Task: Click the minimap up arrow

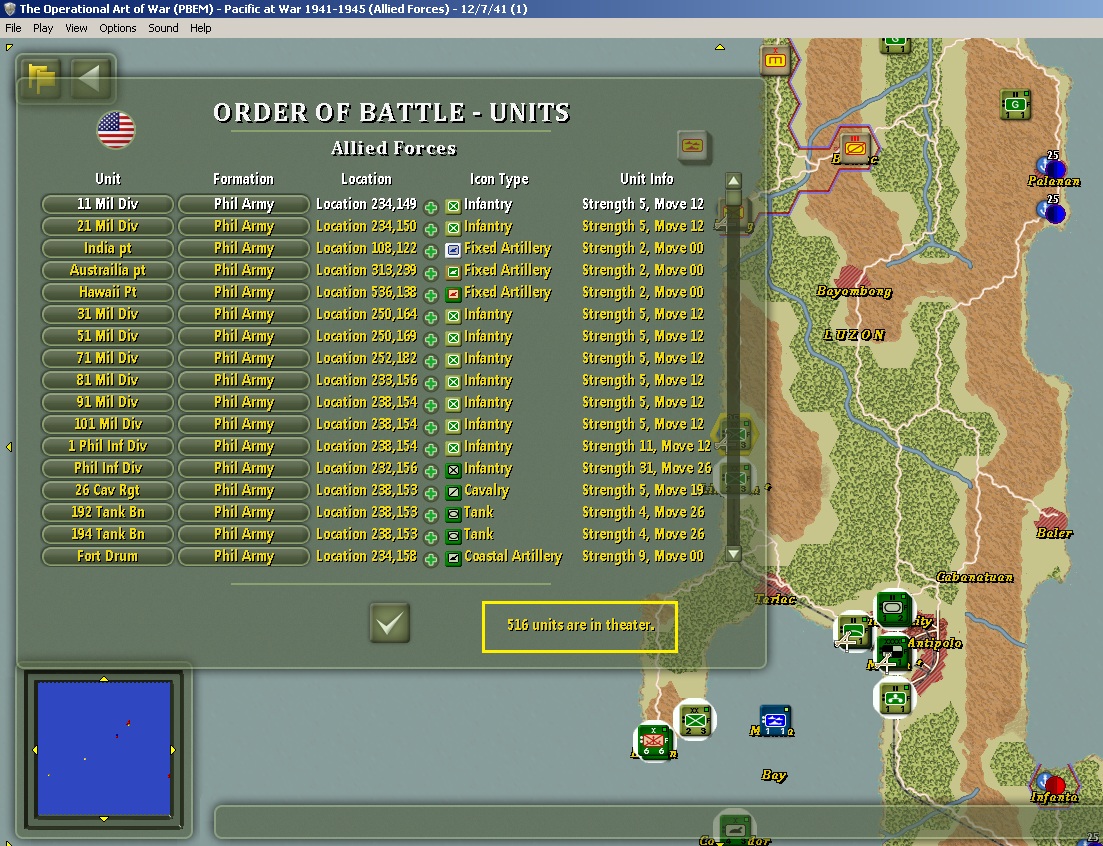Action: coord(104,679)
